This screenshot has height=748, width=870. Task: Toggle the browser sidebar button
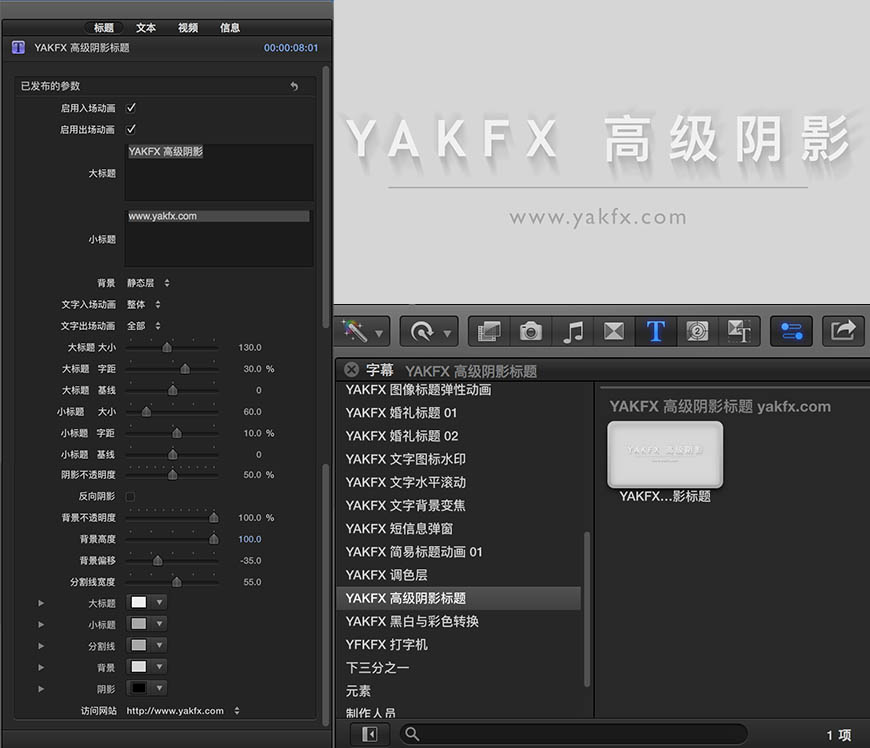pos(370,734)
